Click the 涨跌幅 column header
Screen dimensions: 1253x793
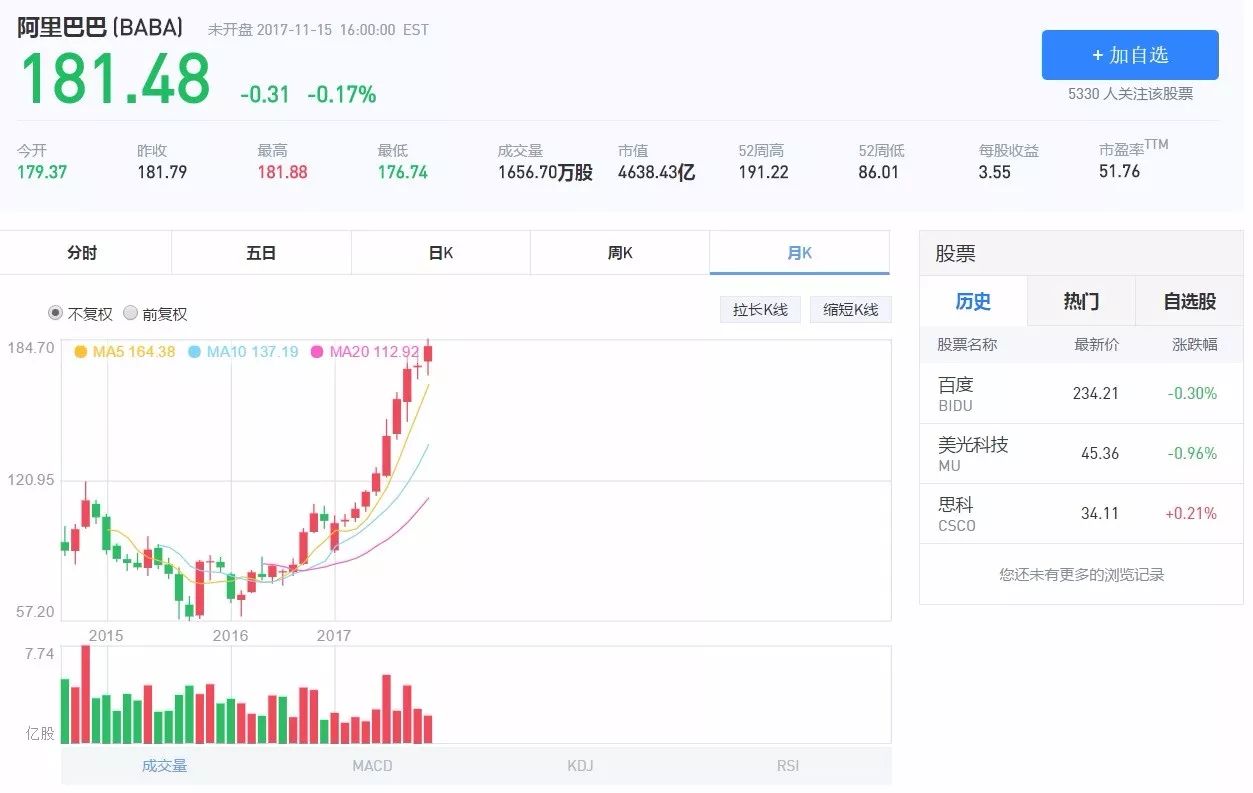click(x=1195, y=345)
